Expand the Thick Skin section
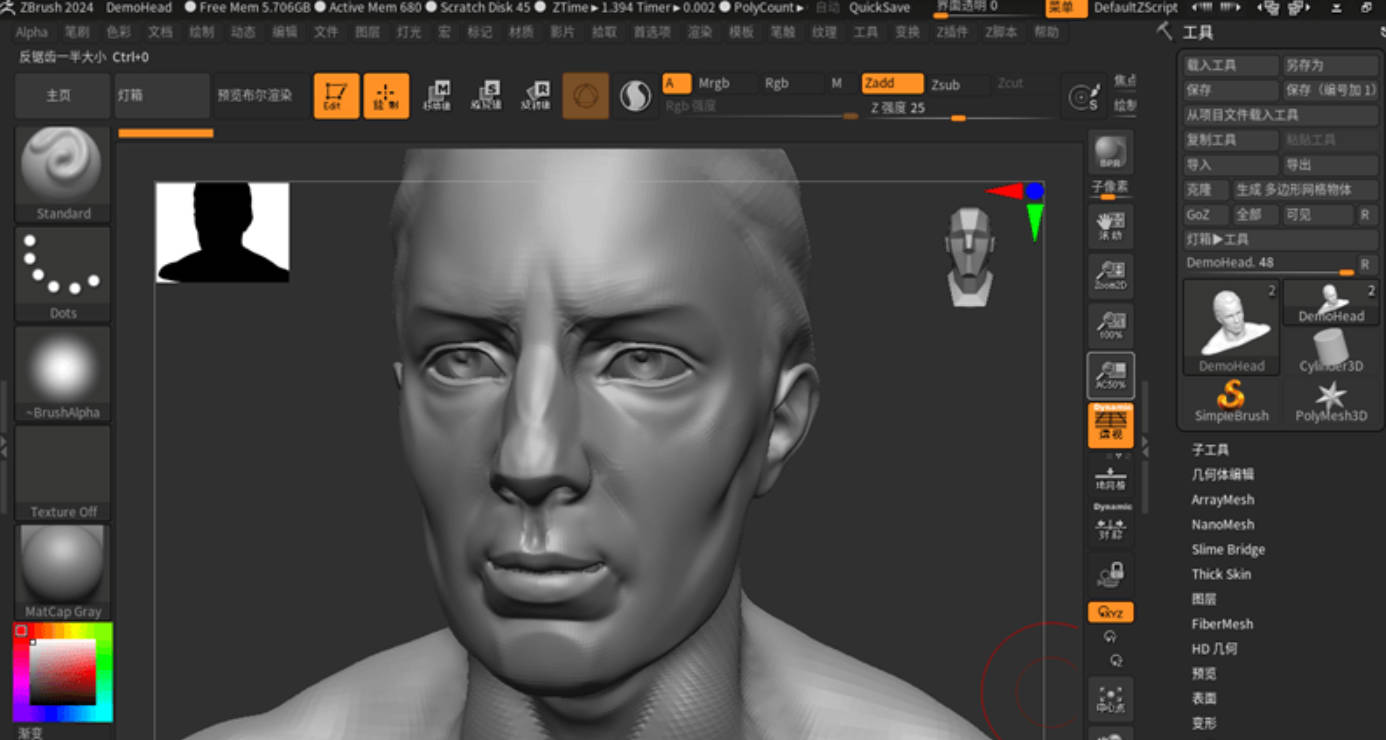The image size is (1386, 740). (1221, 574)
